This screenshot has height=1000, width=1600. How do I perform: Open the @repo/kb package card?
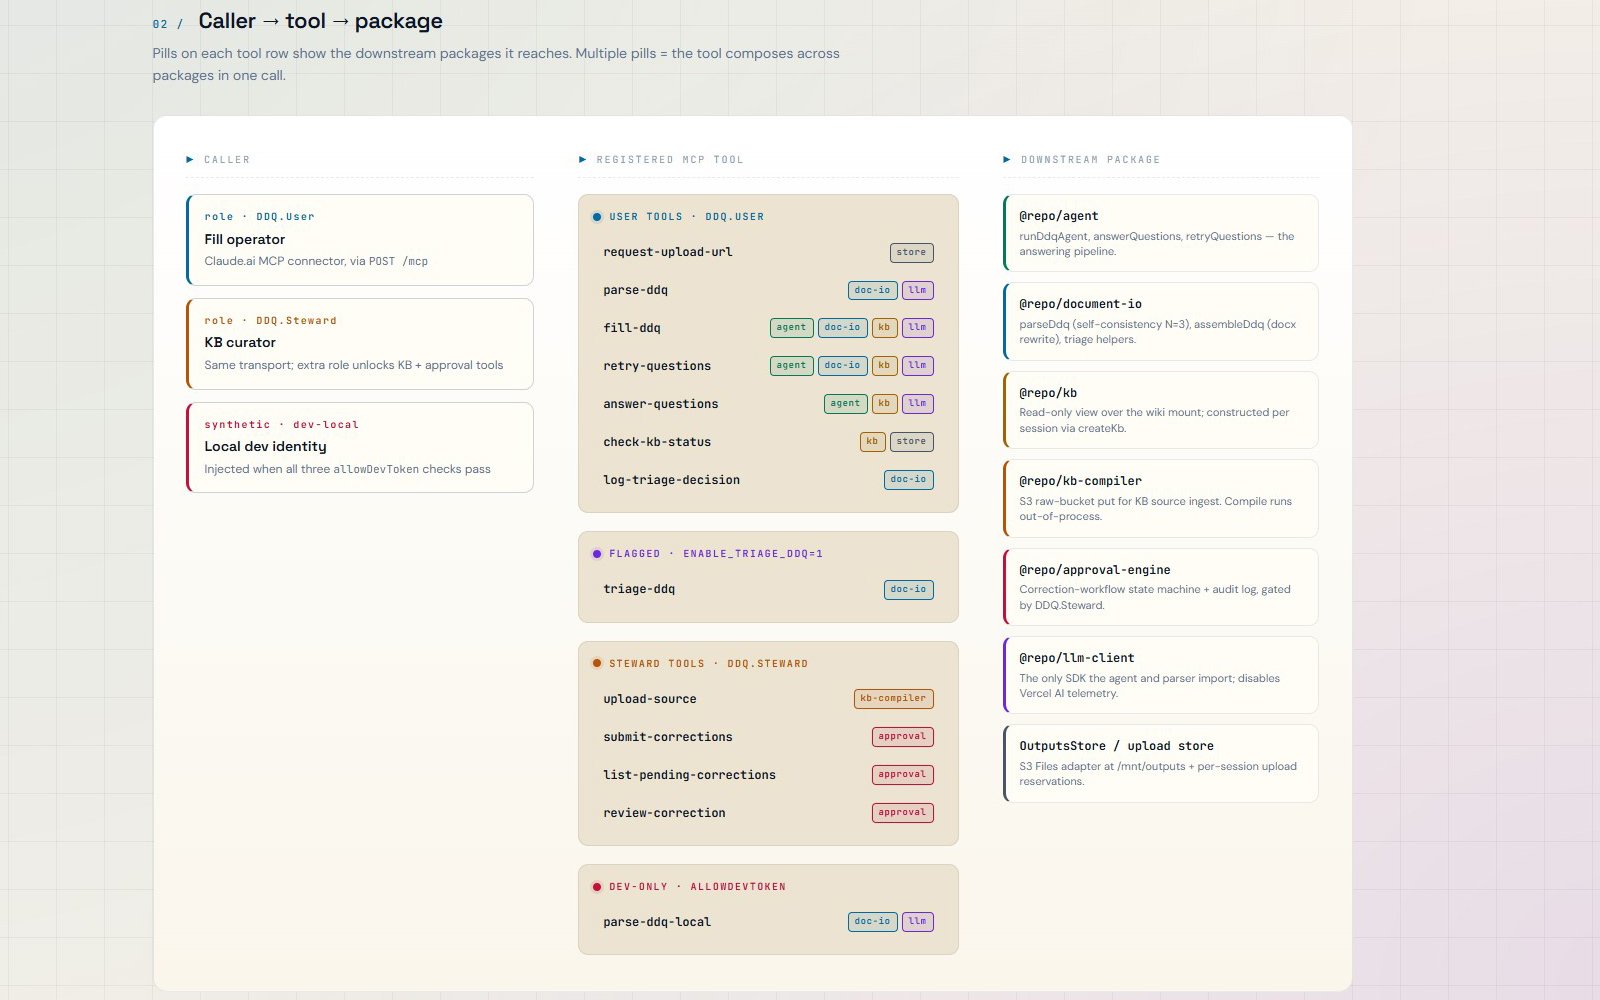[x=1161, y=410]
